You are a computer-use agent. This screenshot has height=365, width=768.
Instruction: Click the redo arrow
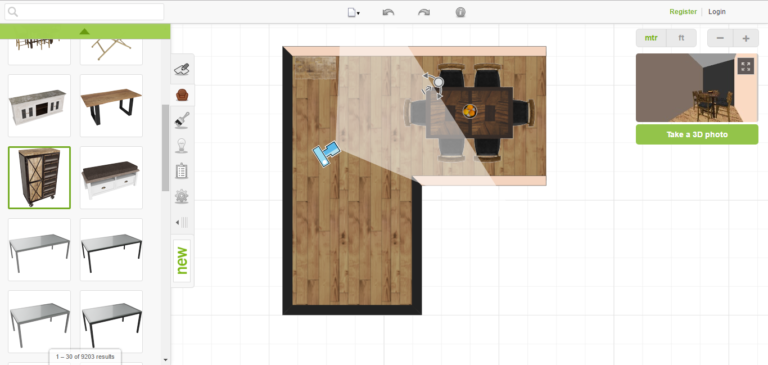(424, 12)
